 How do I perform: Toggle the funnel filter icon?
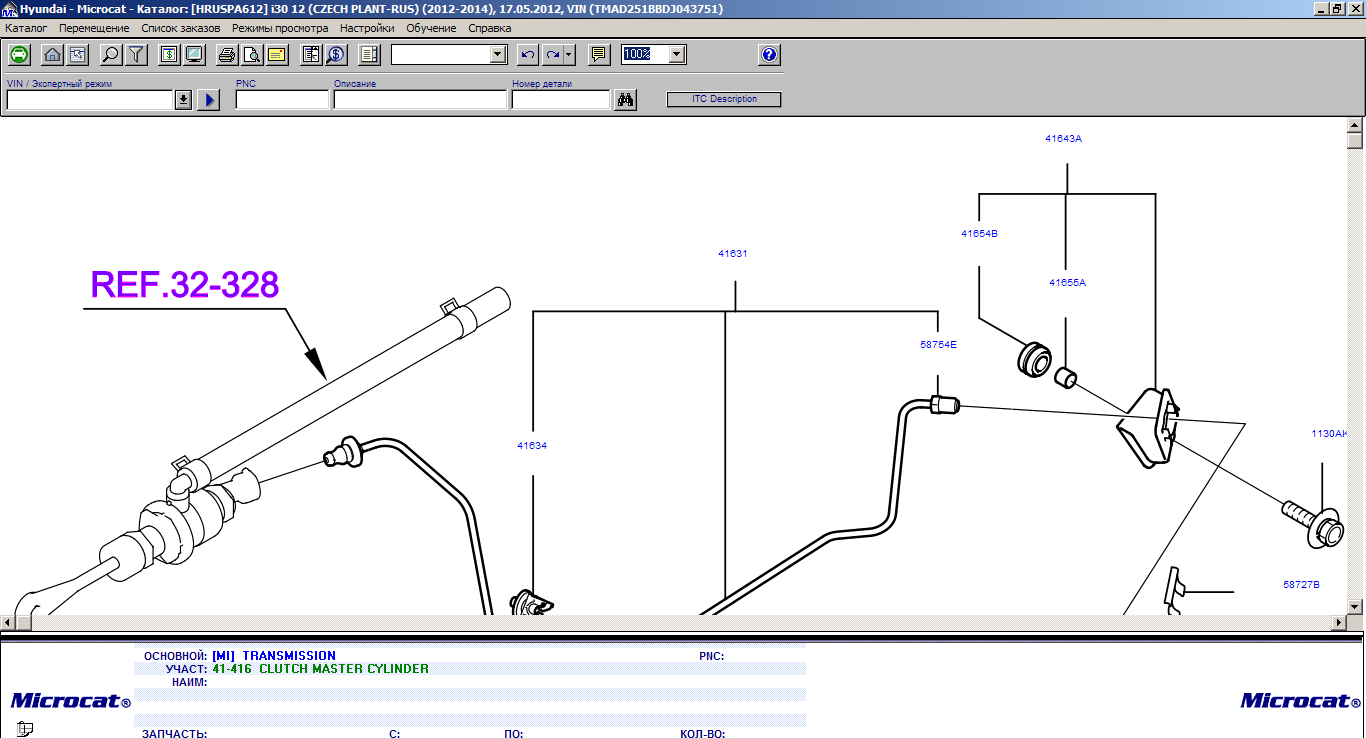pos(136,55)
